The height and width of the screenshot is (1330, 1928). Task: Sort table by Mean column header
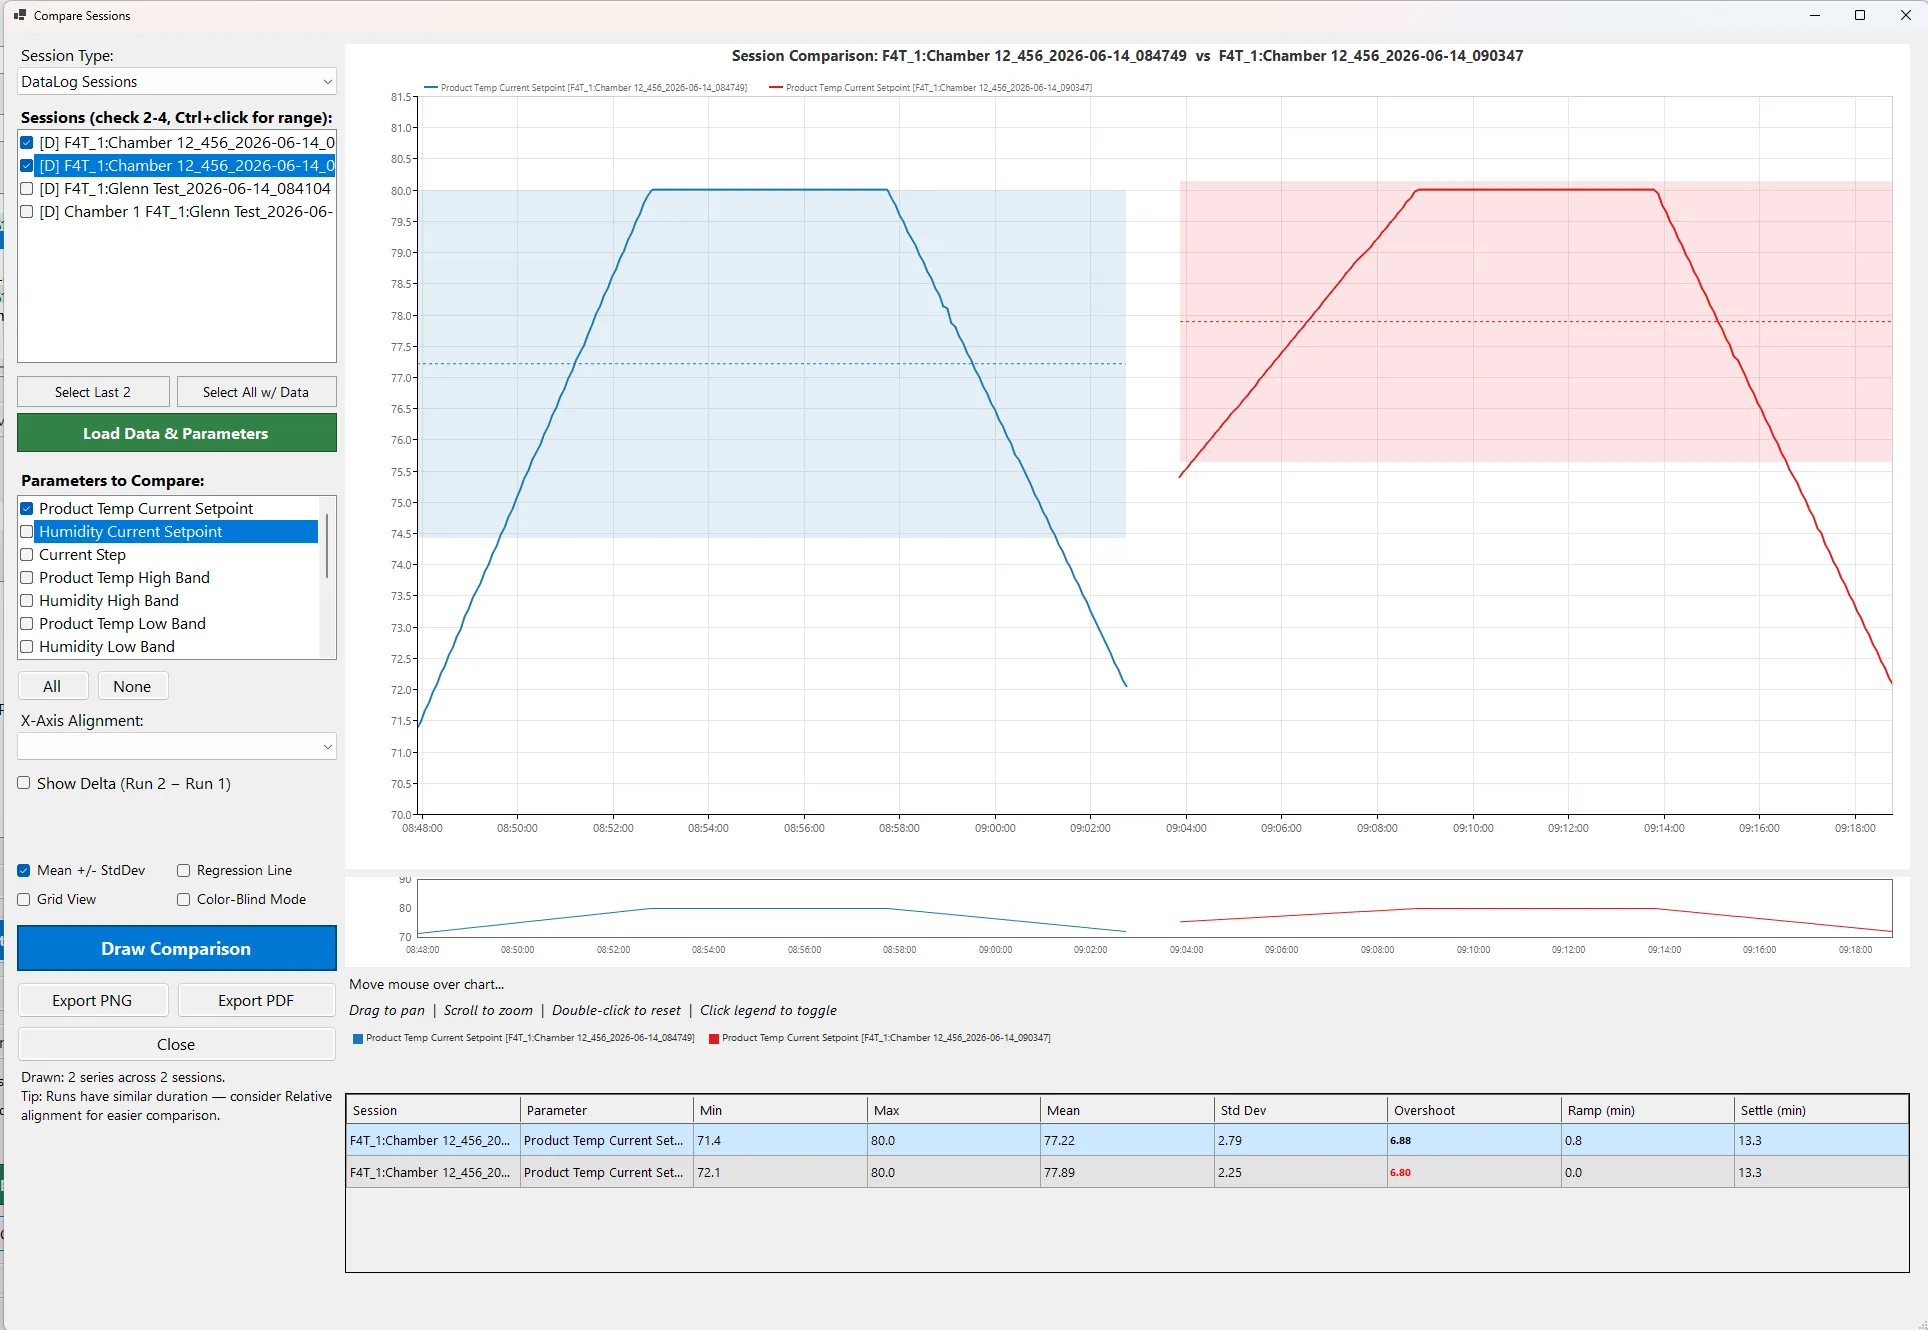point(1127,1110)
